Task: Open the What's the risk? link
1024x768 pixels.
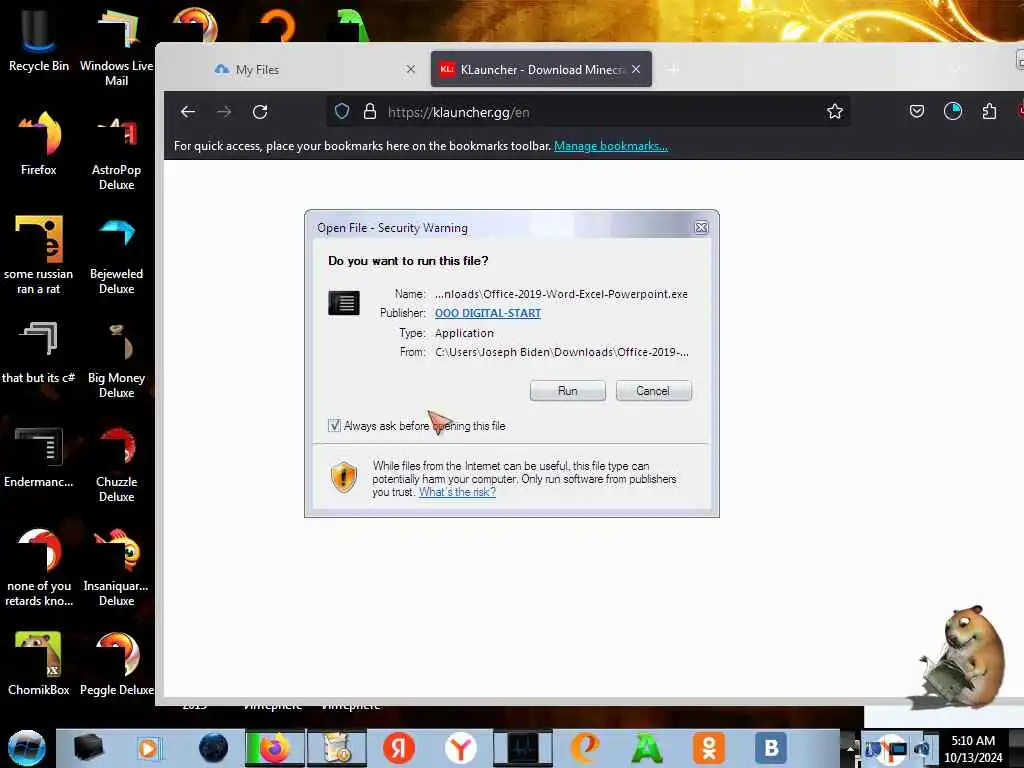Action: click(457, 492)
